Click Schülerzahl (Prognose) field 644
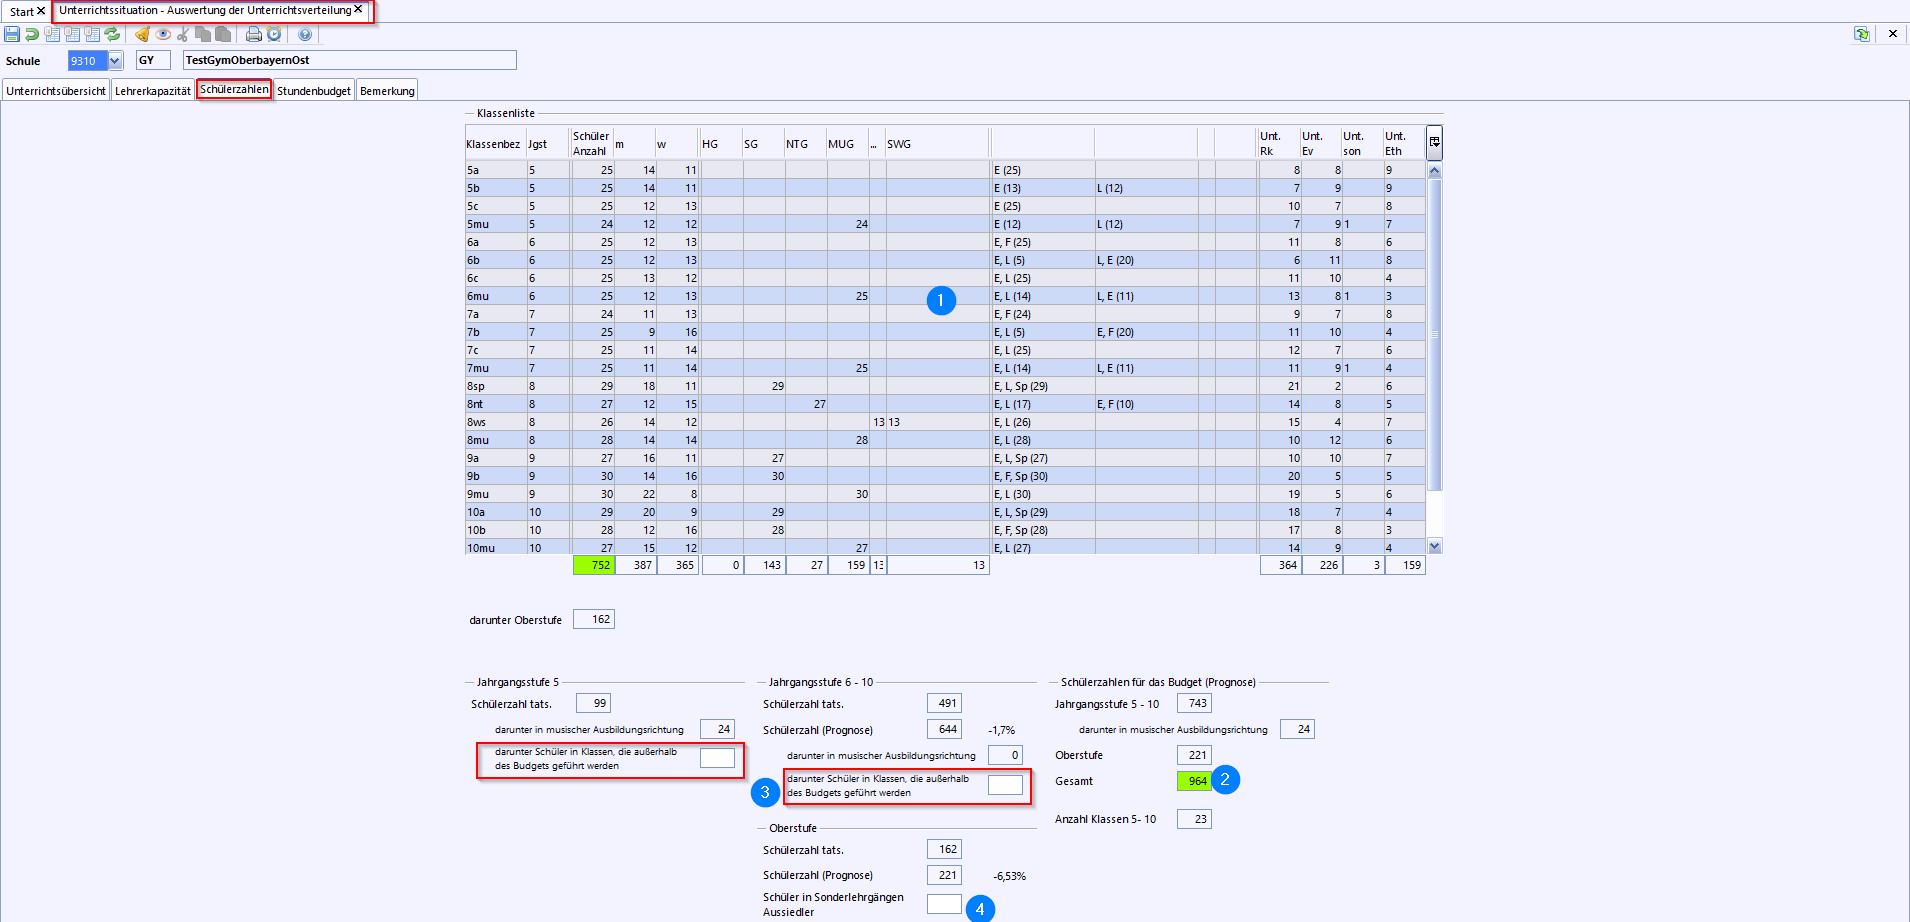This screenshot has width=1910, height=922. 944,729
